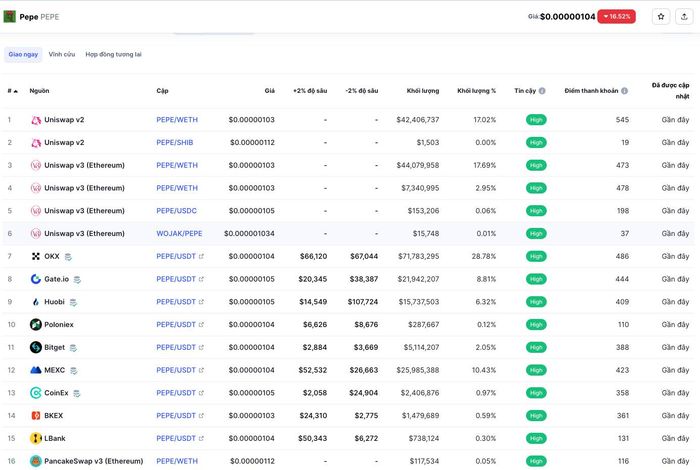Click the -16.52% price change badge
Viewport: 700px width, 470px height.
[x=617, y=17]
